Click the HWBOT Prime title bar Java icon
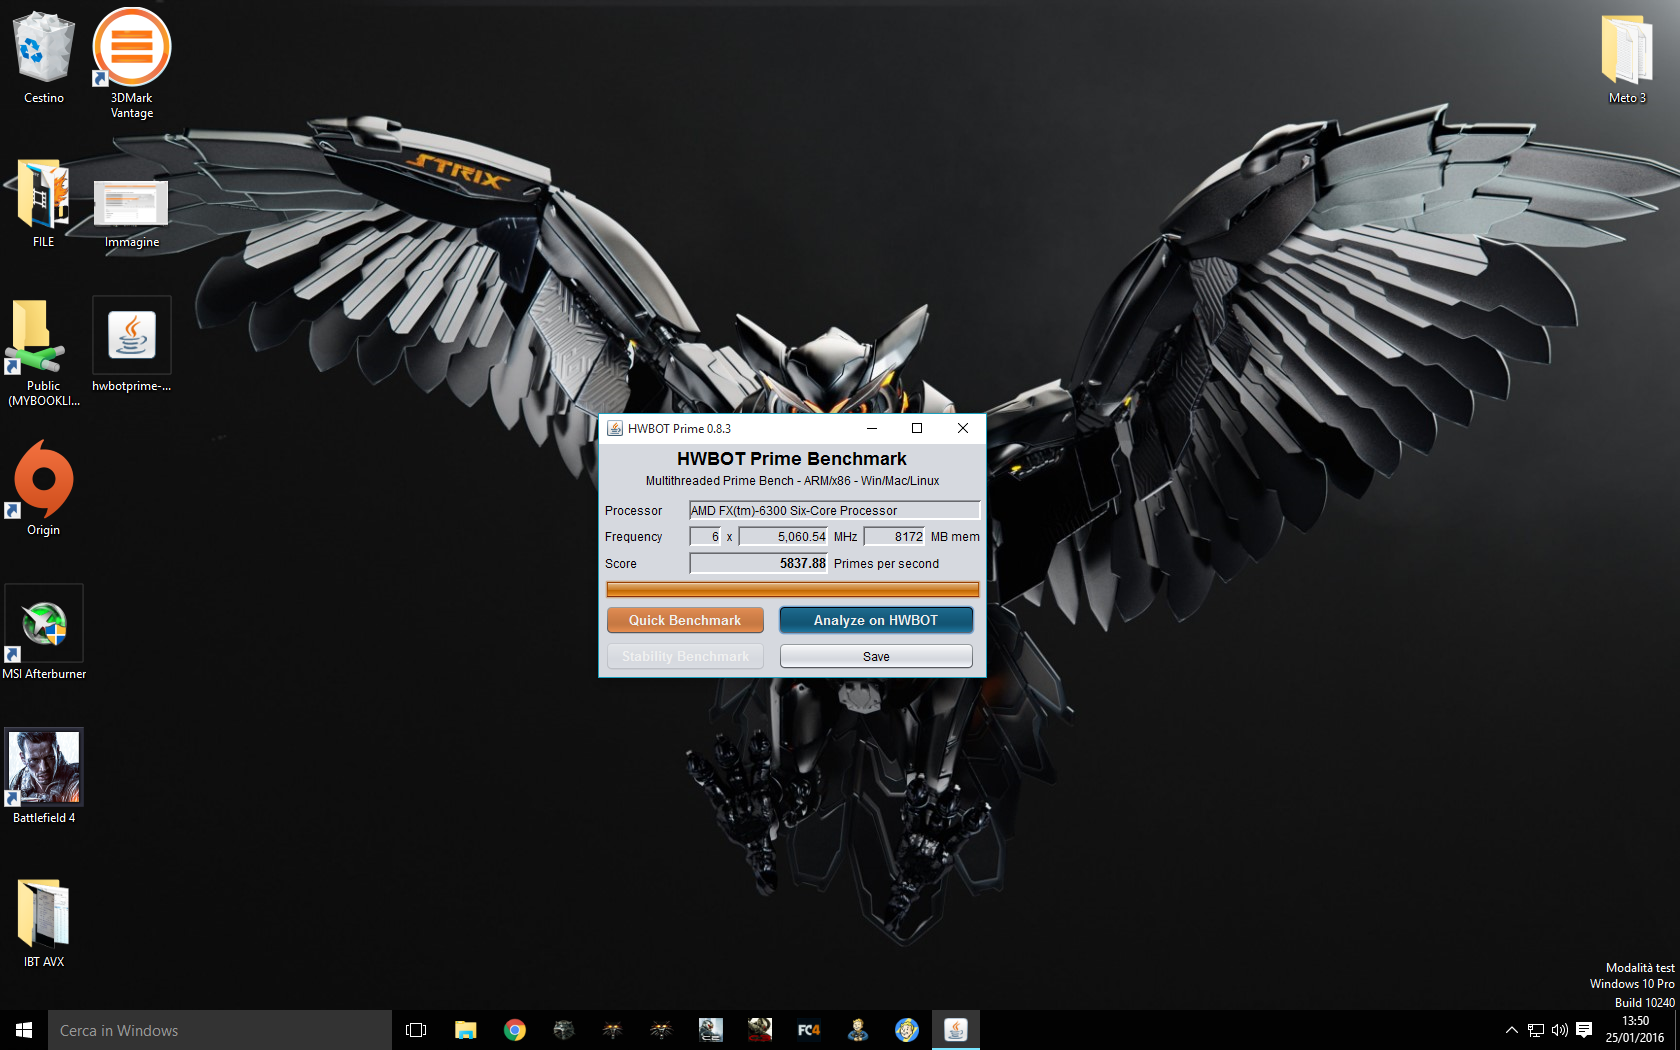The width and height of the screenshot is (1680, 1050). [615, 428]
